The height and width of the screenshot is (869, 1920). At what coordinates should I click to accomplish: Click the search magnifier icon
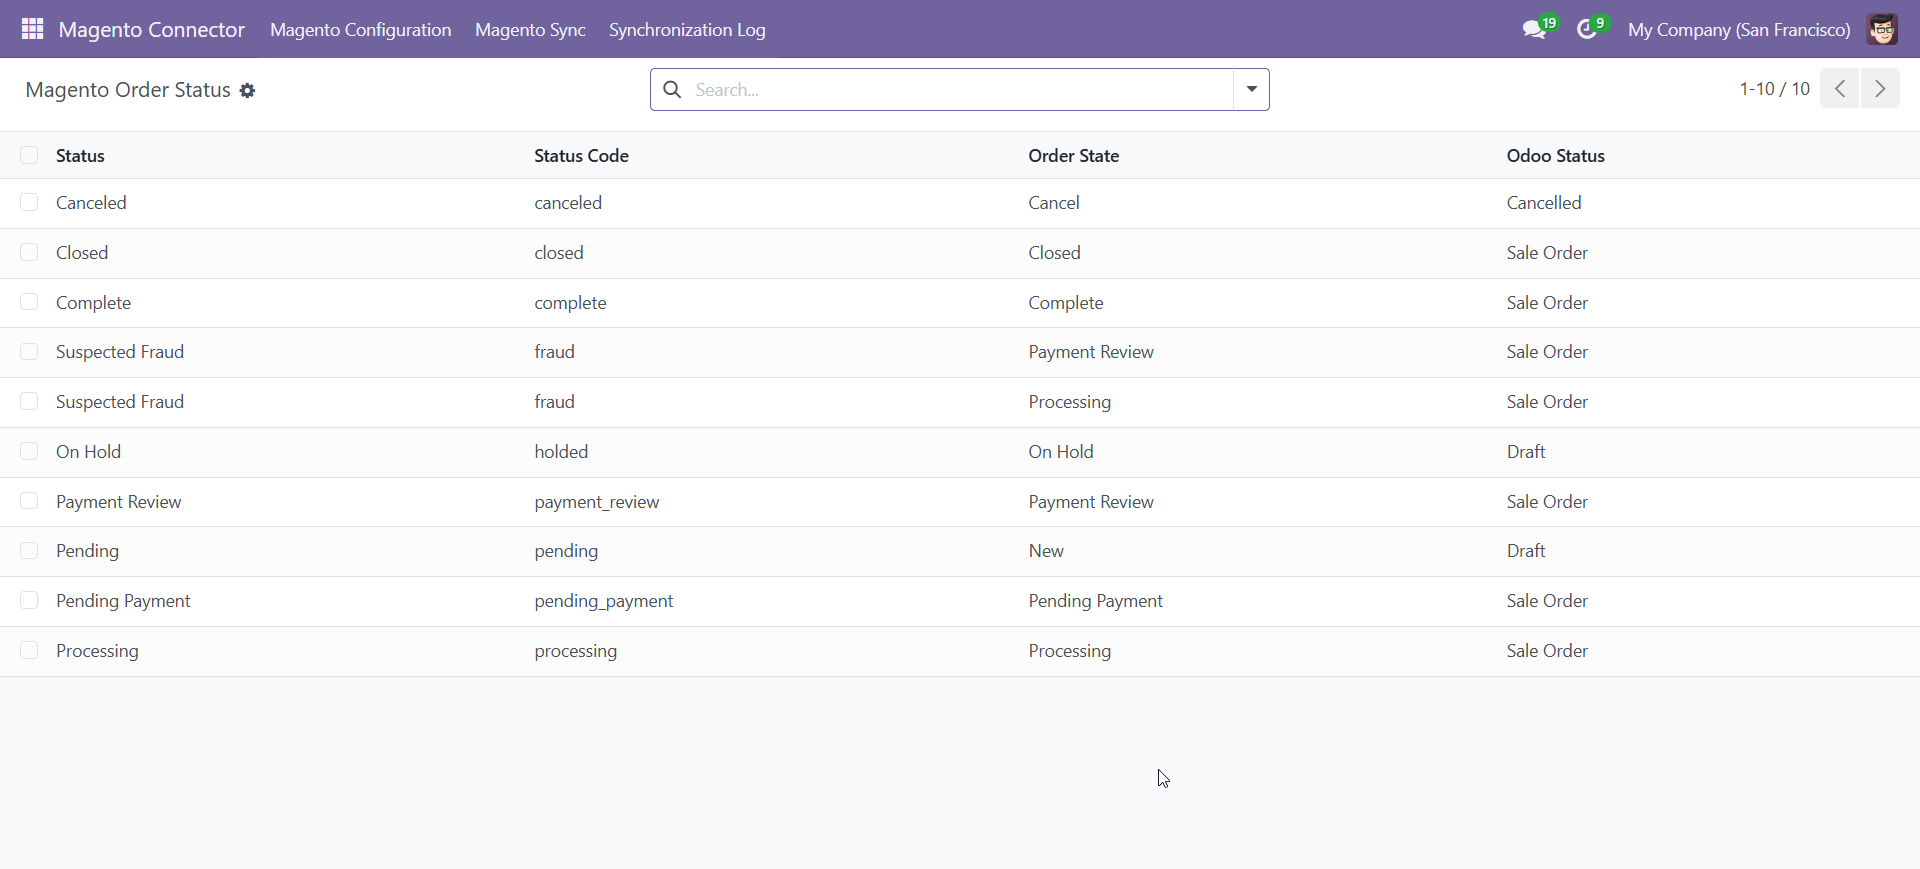pyautogui.click(x=673, y=90)
